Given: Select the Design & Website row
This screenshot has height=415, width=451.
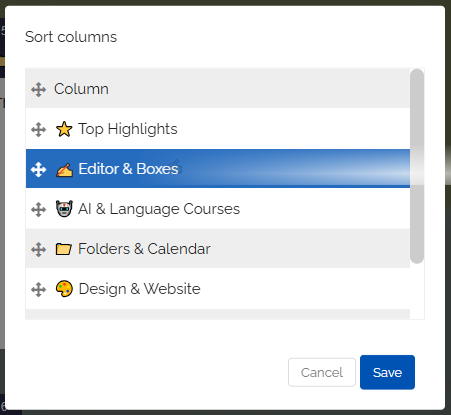Looking at the screenshot, I should tap(218, 289).
